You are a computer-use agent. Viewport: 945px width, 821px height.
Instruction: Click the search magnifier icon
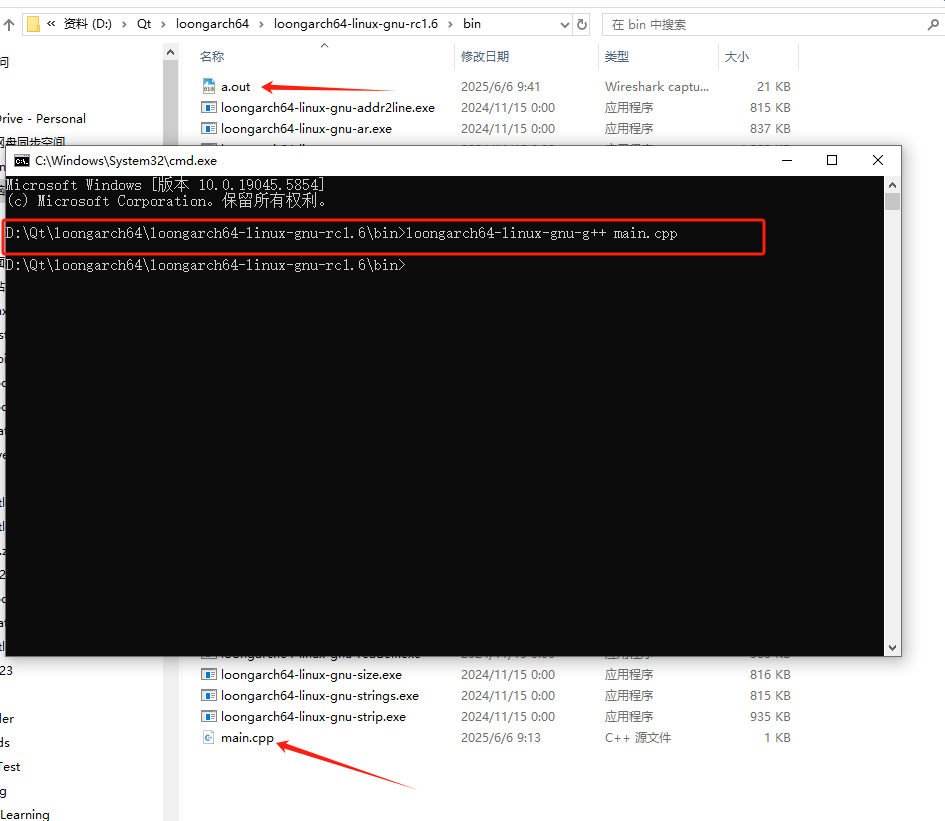coord(933,25)
